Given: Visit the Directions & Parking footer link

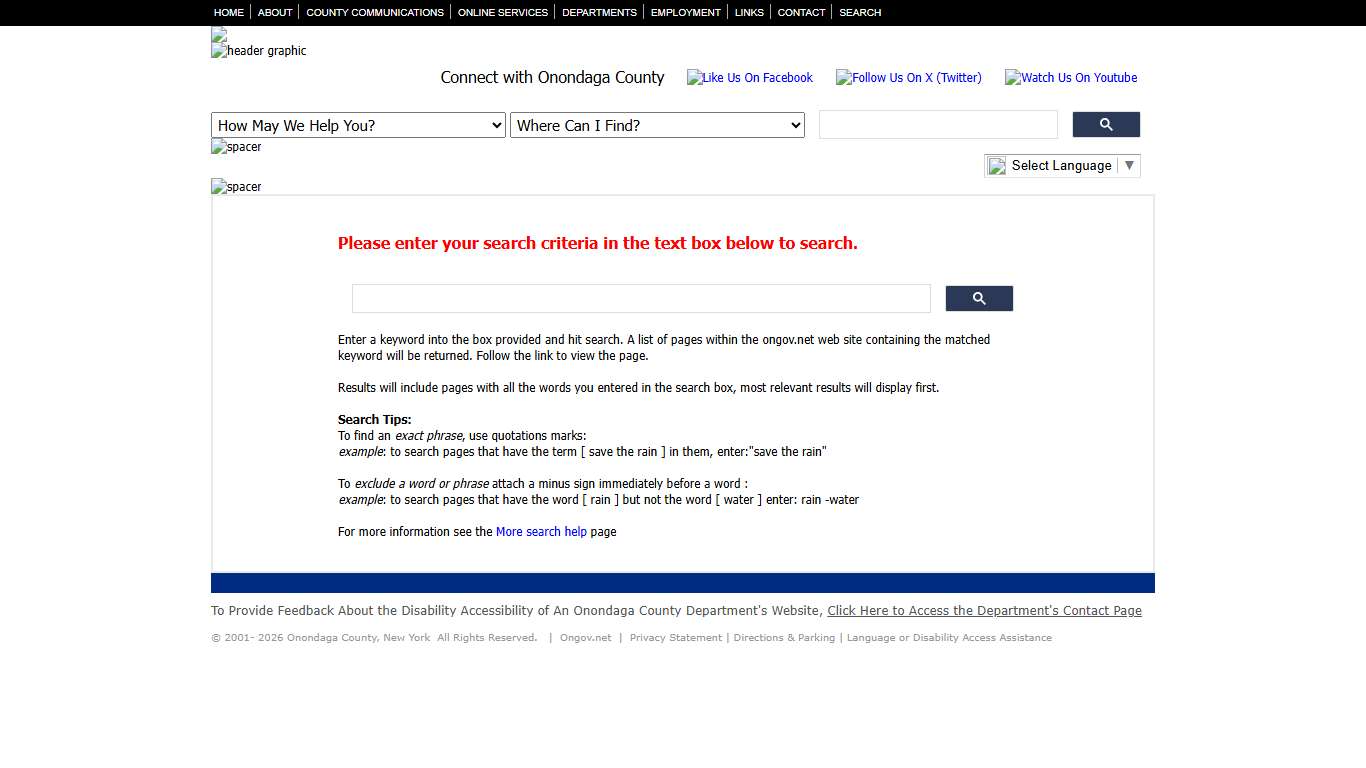Looking at the screenshot, I should (784, 638).
